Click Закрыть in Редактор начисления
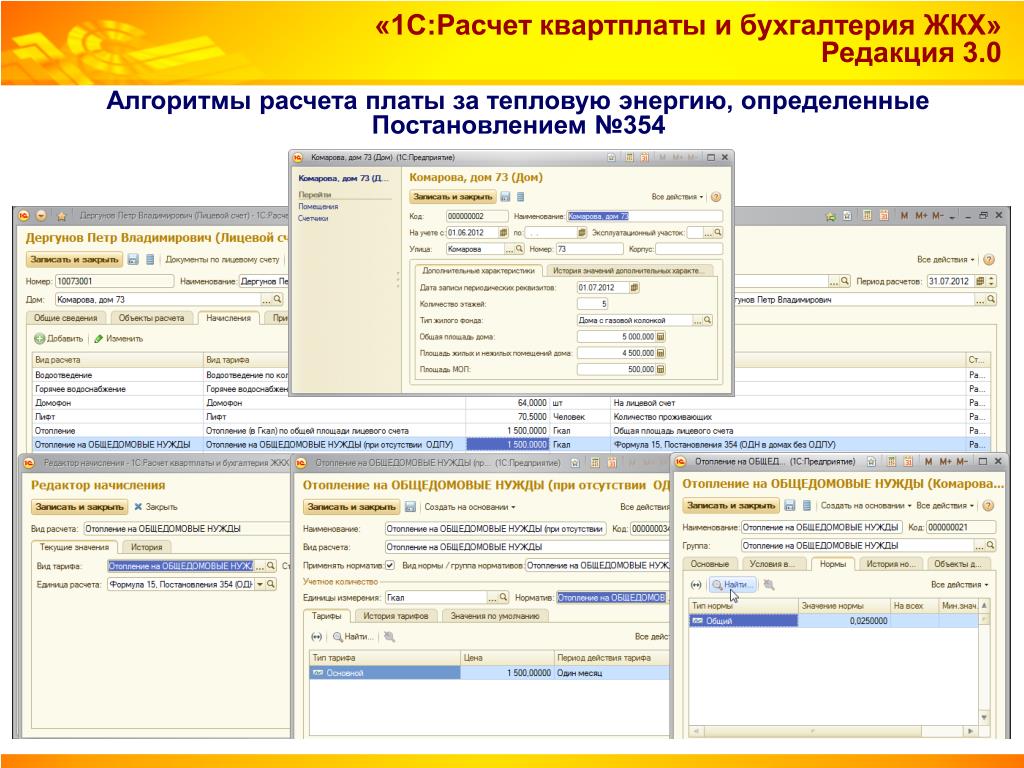This screenshot has height=768, width=1024. click(x=156, y=507)
